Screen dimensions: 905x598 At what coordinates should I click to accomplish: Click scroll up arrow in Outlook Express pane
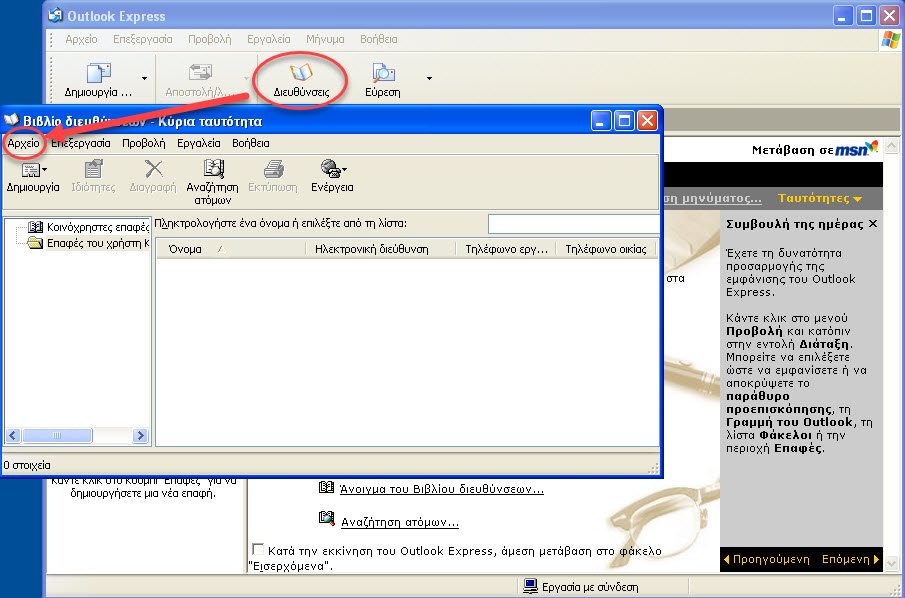[891, 145]
